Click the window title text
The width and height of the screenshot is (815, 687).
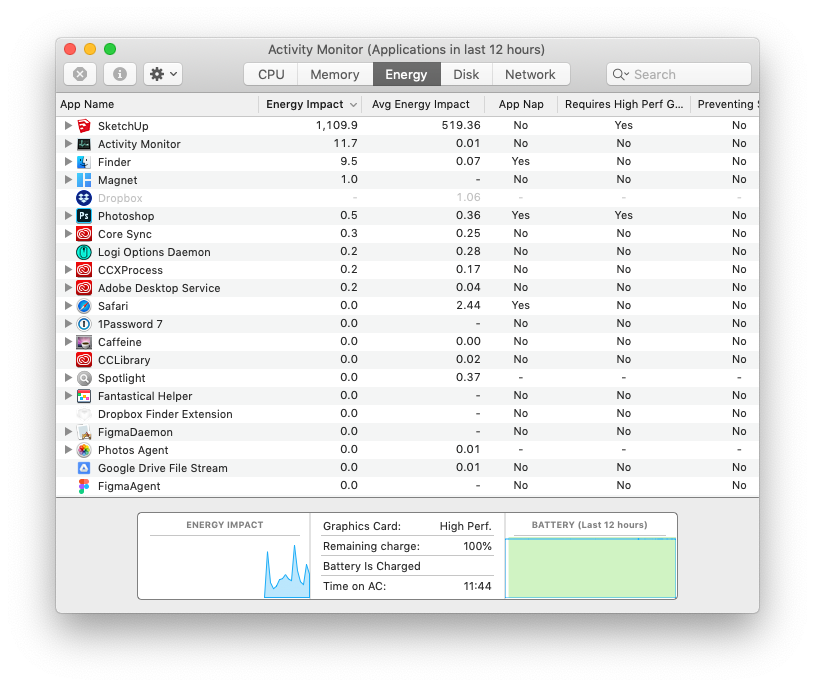click(406, 49)
